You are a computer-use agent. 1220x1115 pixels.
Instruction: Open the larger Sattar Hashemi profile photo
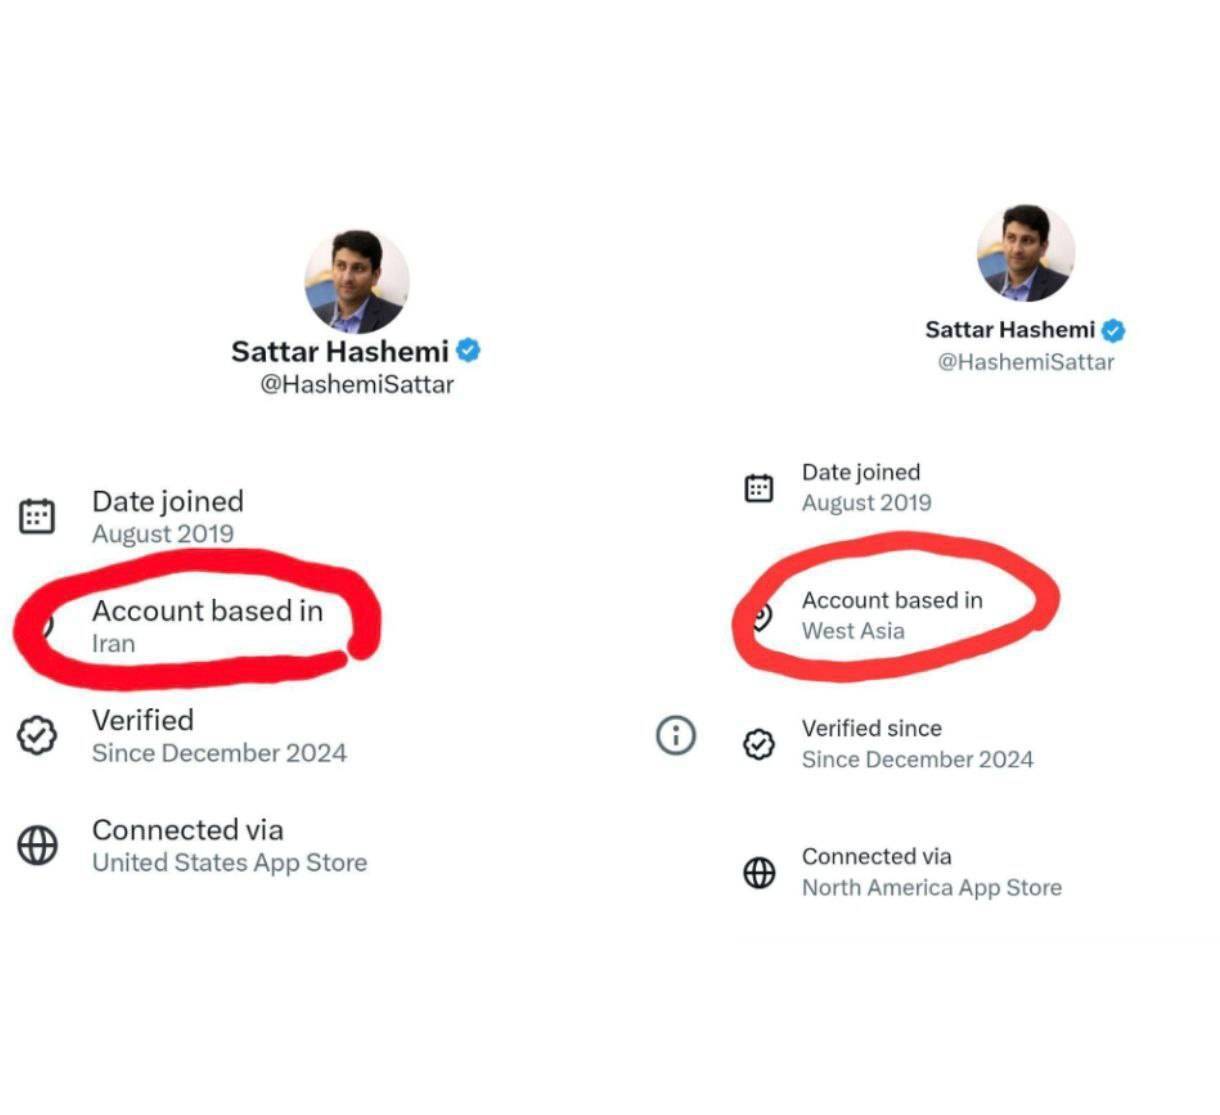point(357,282)
